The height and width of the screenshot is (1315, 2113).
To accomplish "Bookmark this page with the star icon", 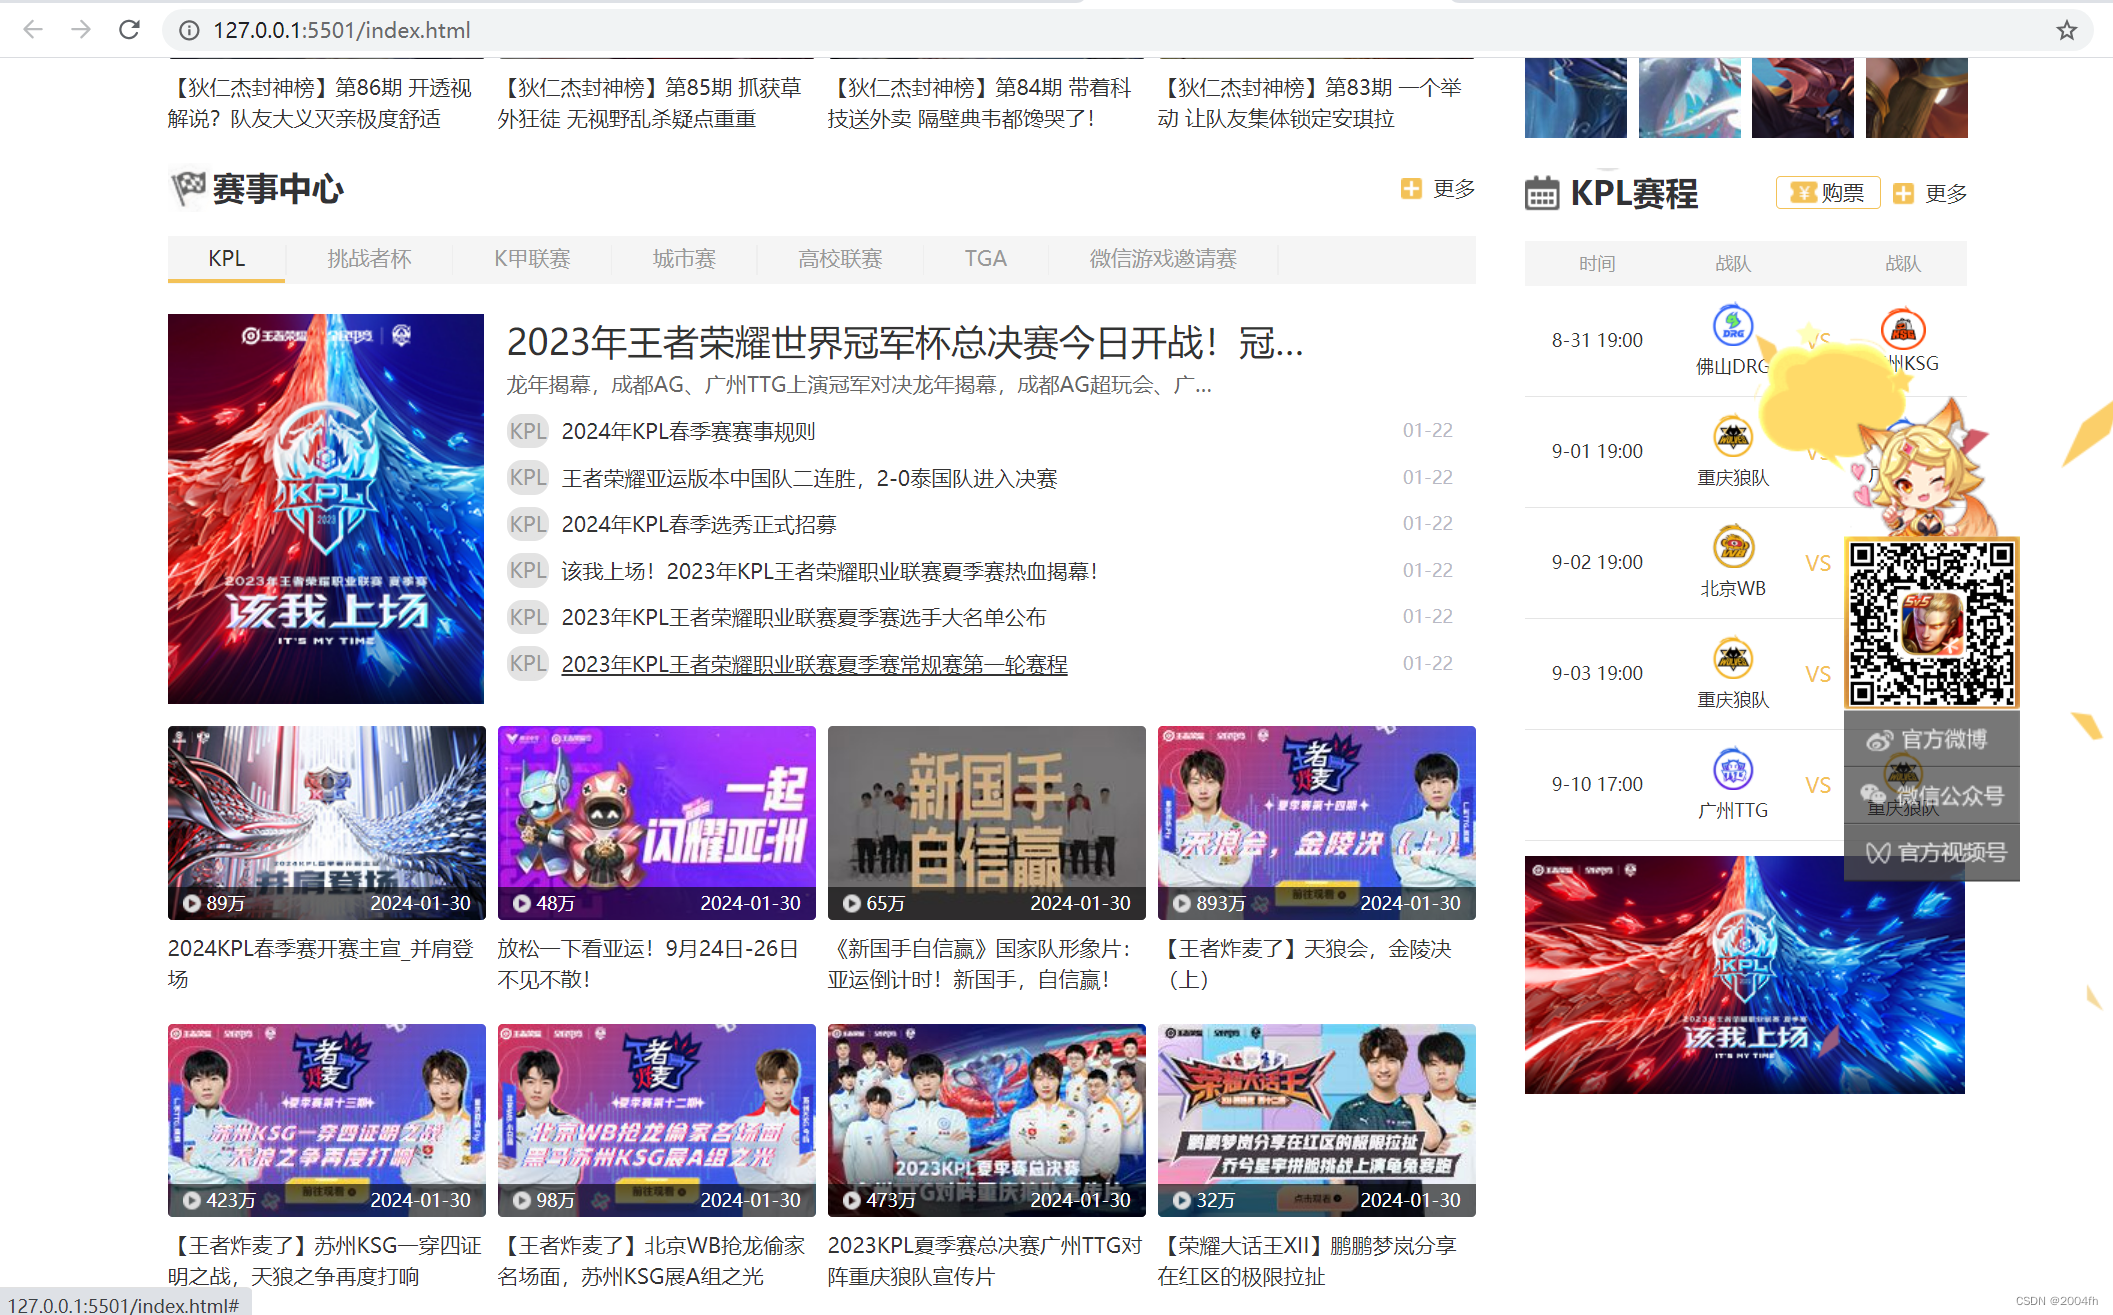I will pyautogui.click(x=2066, y=30).
